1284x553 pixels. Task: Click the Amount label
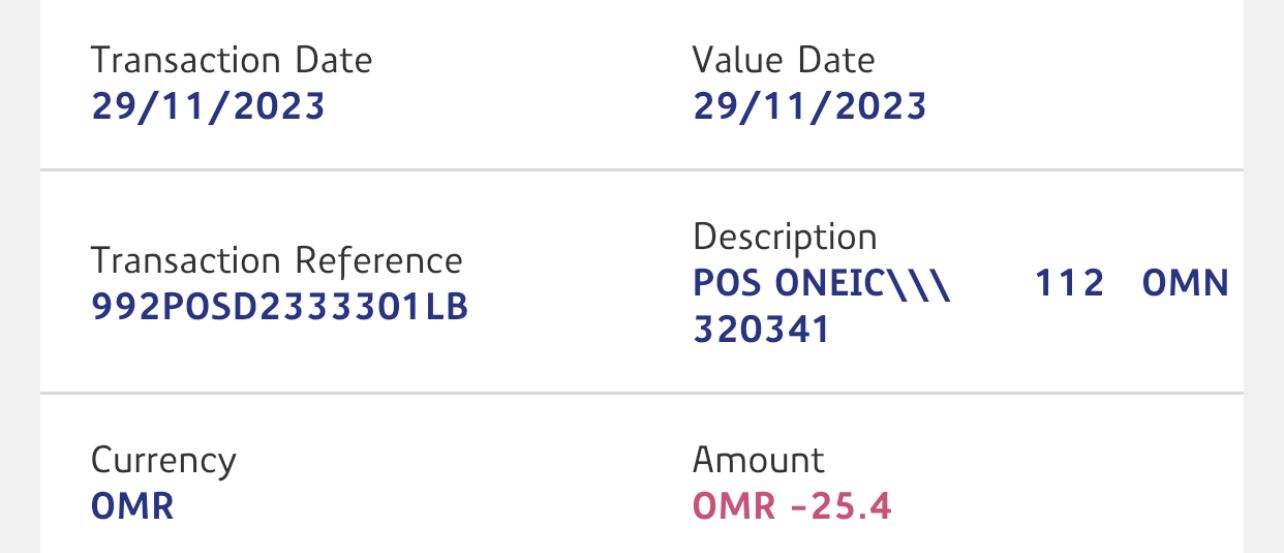click(x=758, y=460)
